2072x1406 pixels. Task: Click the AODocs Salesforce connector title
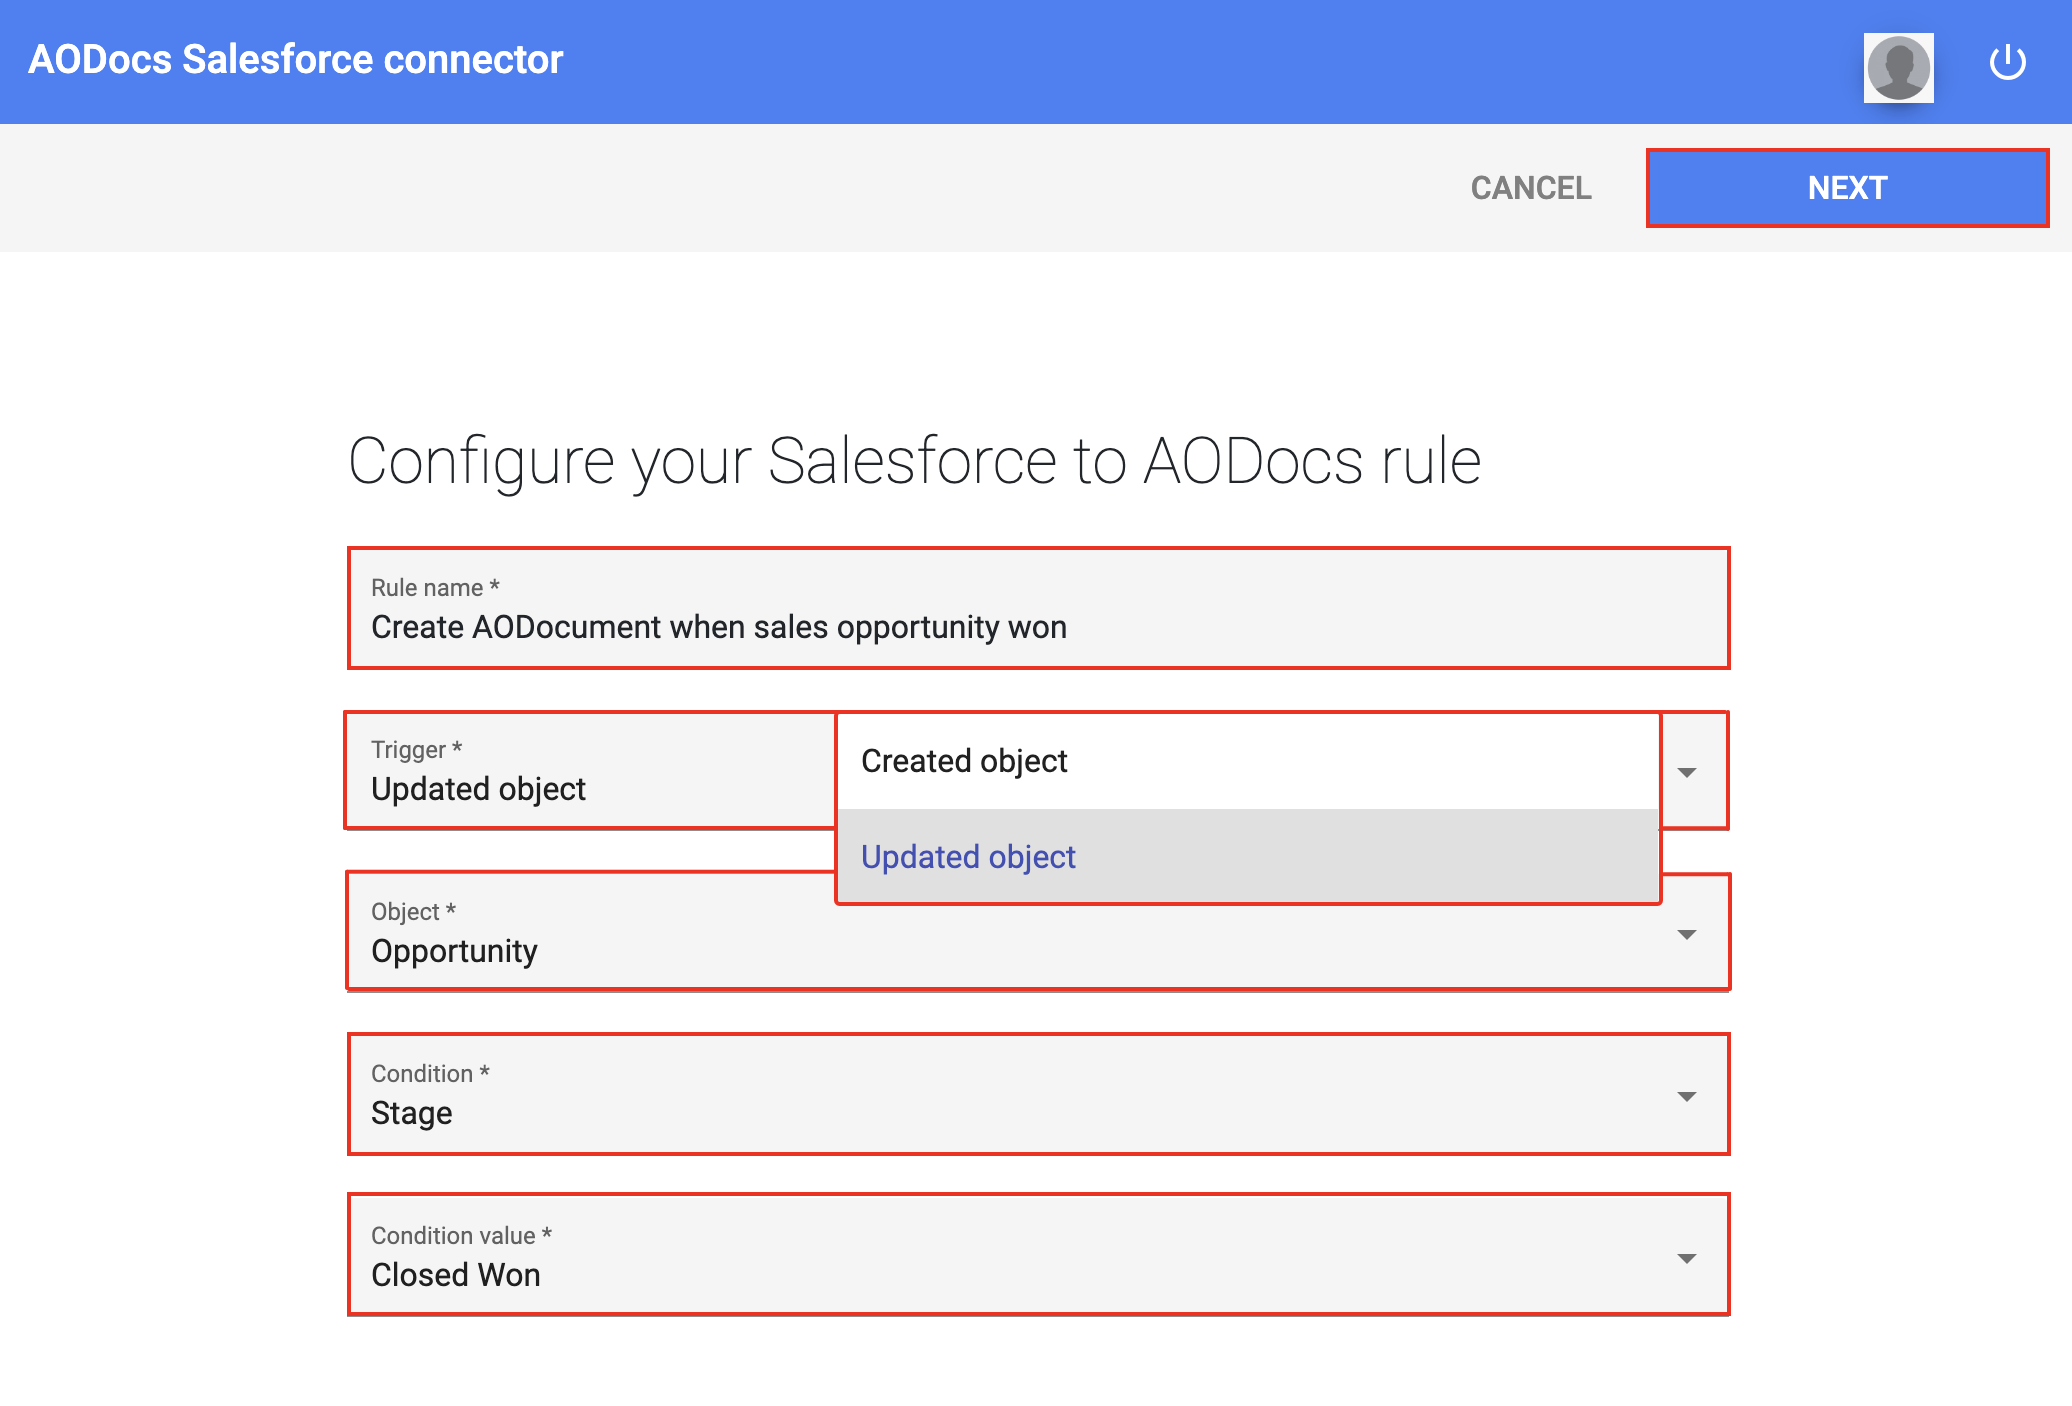tap(296, 60)
